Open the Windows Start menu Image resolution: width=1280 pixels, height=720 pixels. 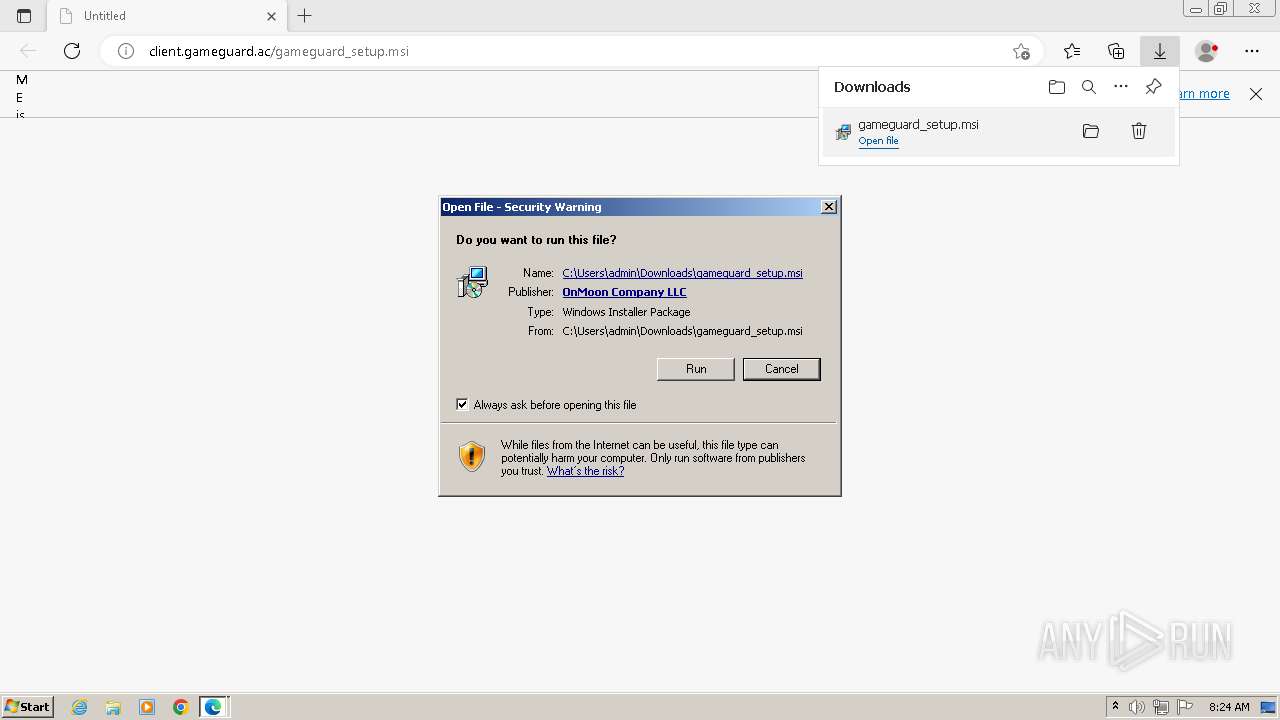tap(28, 706)
